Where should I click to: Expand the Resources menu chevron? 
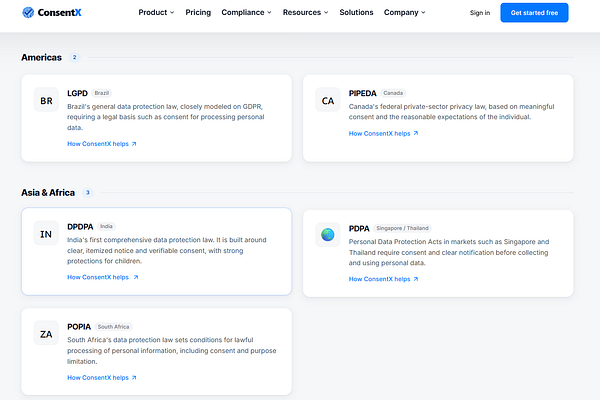[326, 13]
